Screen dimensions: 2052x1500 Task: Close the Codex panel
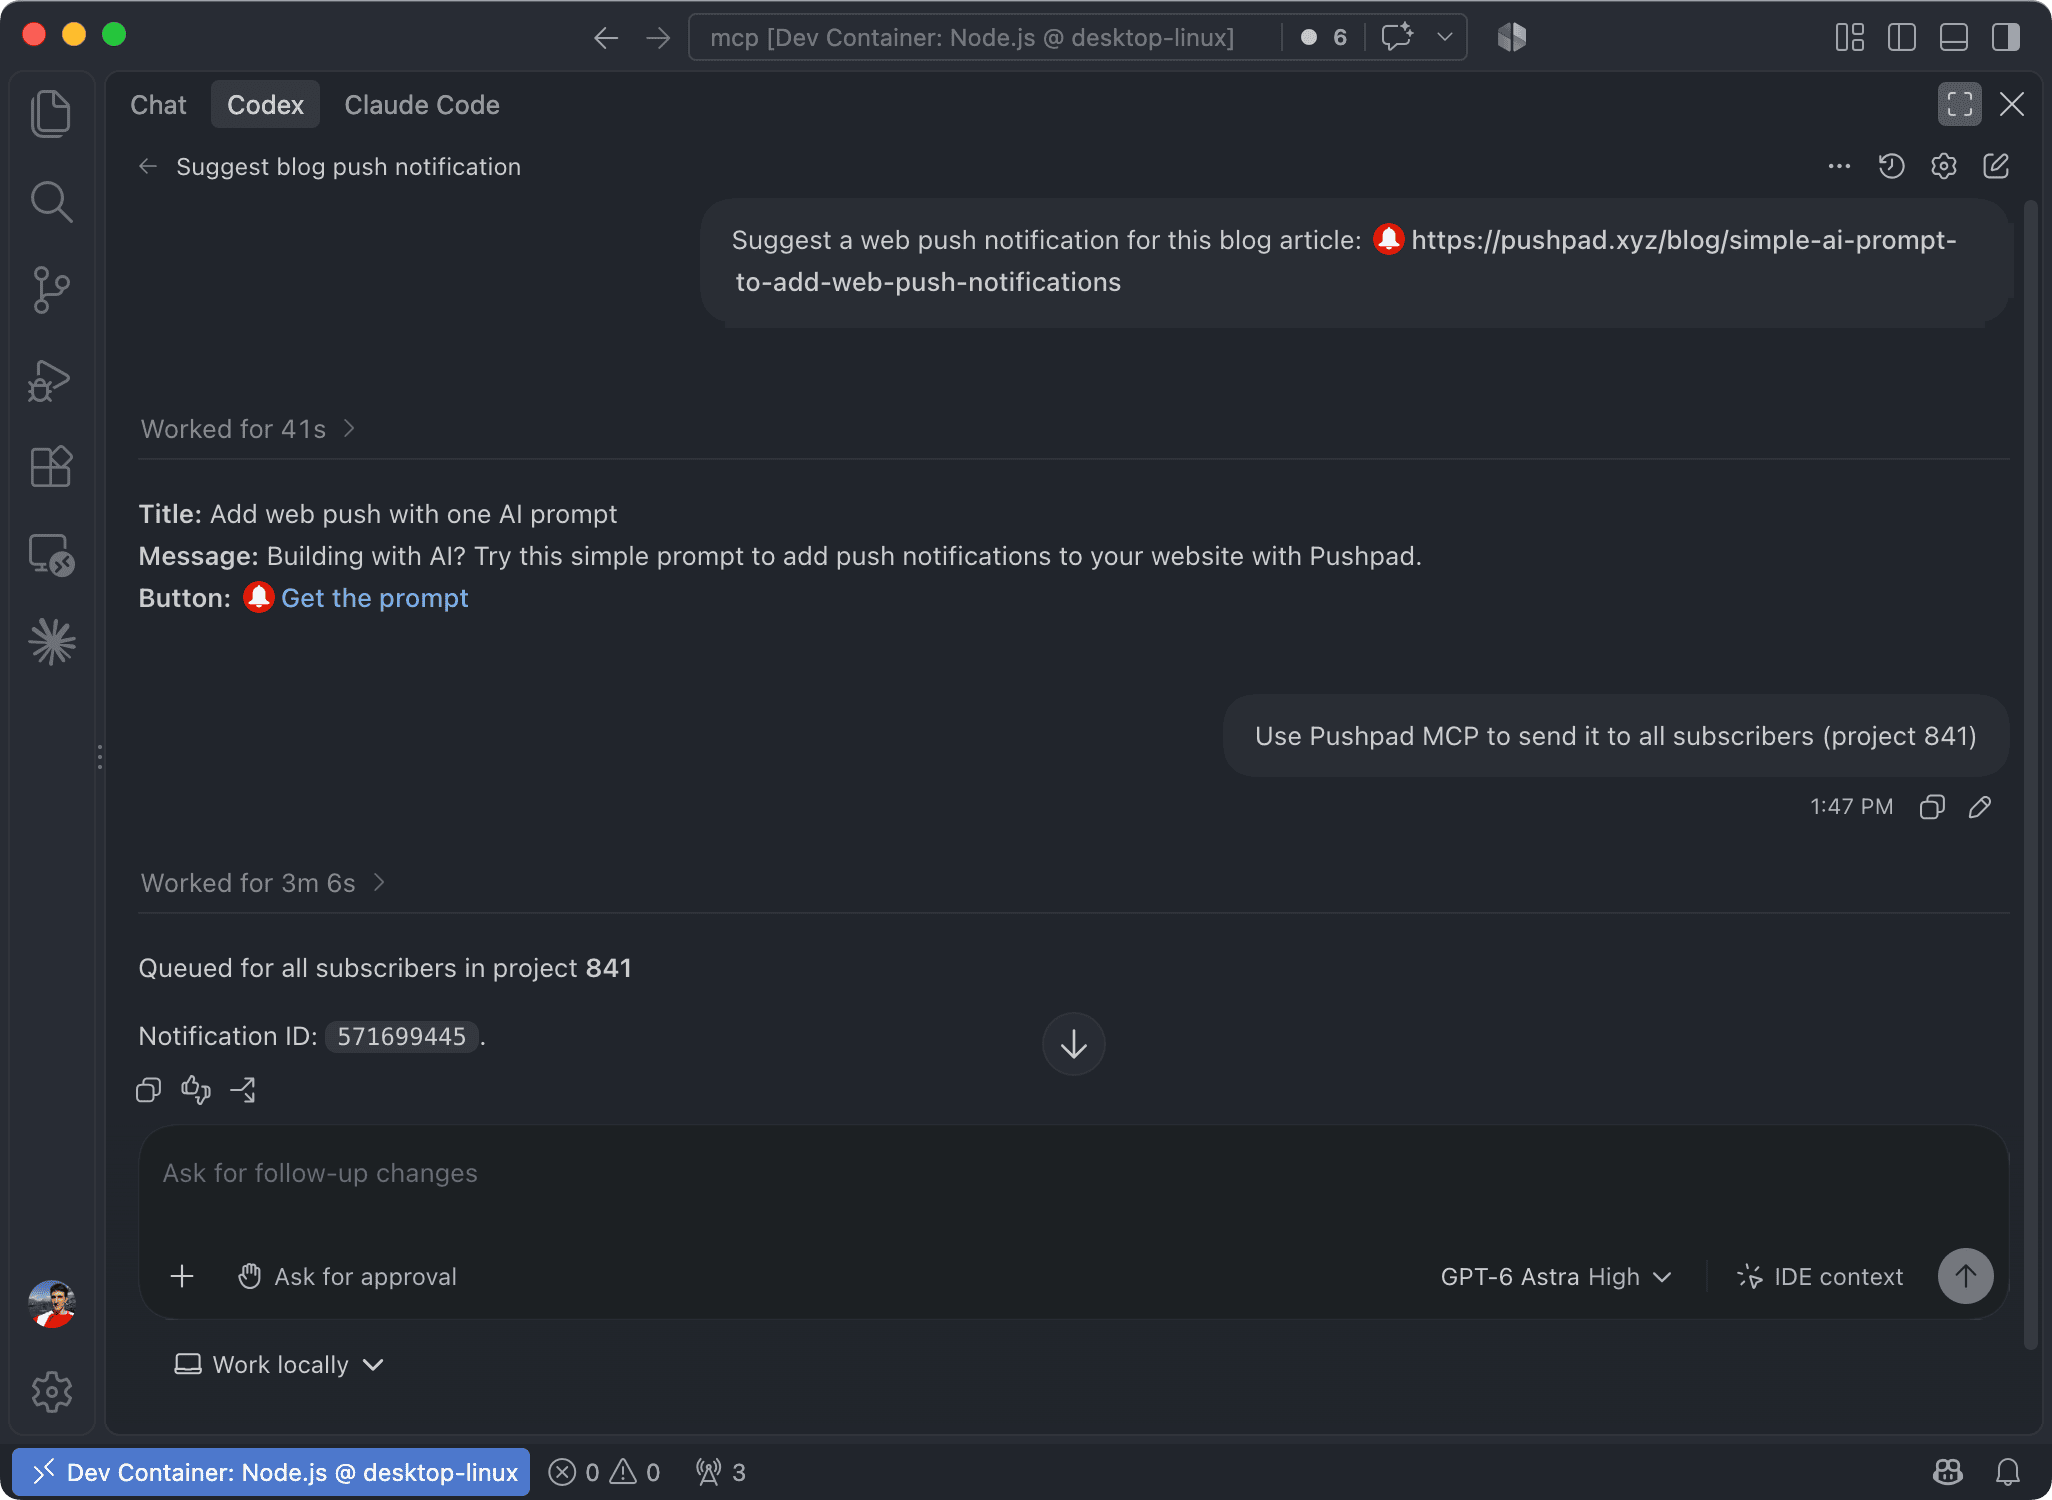pyautogui.click(x=2012, y=104)
